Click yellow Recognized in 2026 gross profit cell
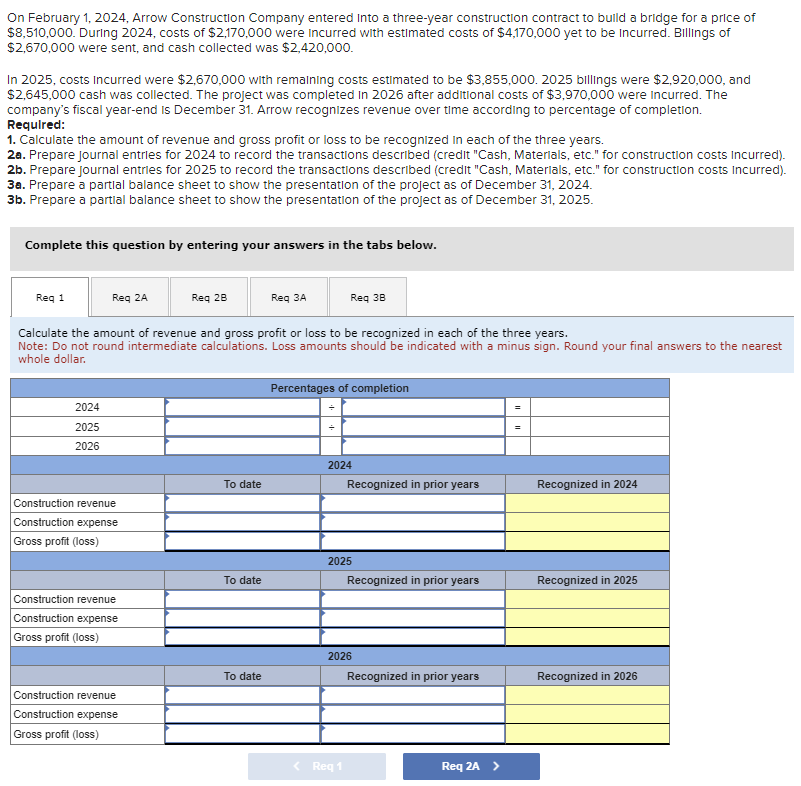The width and height of the screenshot is (801, 786). point(587,734)
